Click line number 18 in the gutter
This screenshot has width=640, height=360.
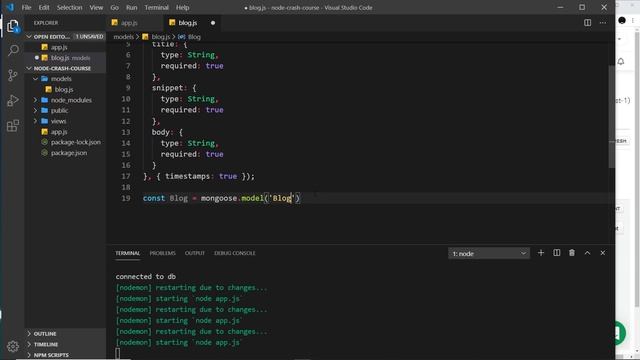(126, 187)
